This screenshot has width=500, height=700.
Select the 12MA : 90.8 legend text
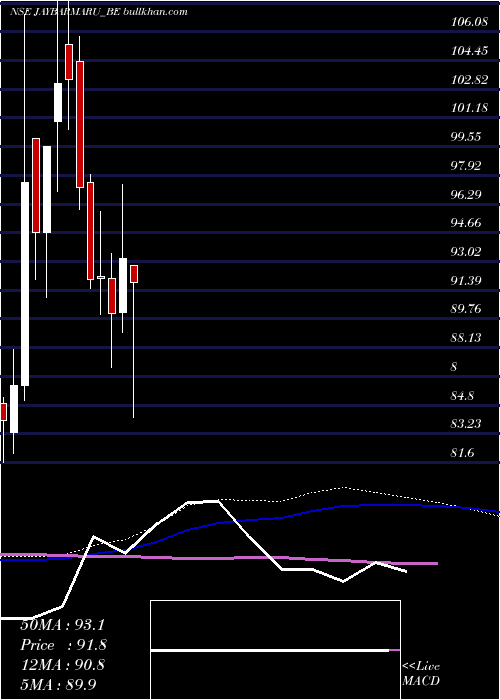pos(62,665)
